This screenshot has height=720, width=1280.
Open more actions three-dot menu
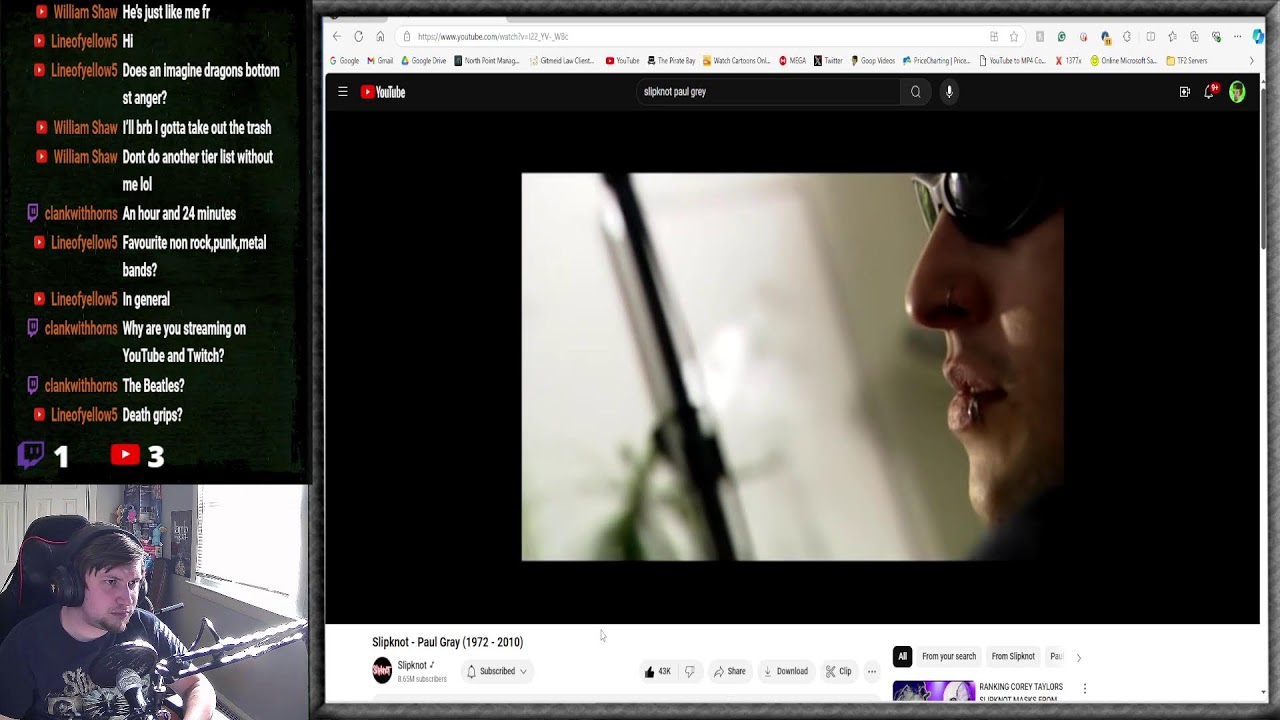(872, 671)
